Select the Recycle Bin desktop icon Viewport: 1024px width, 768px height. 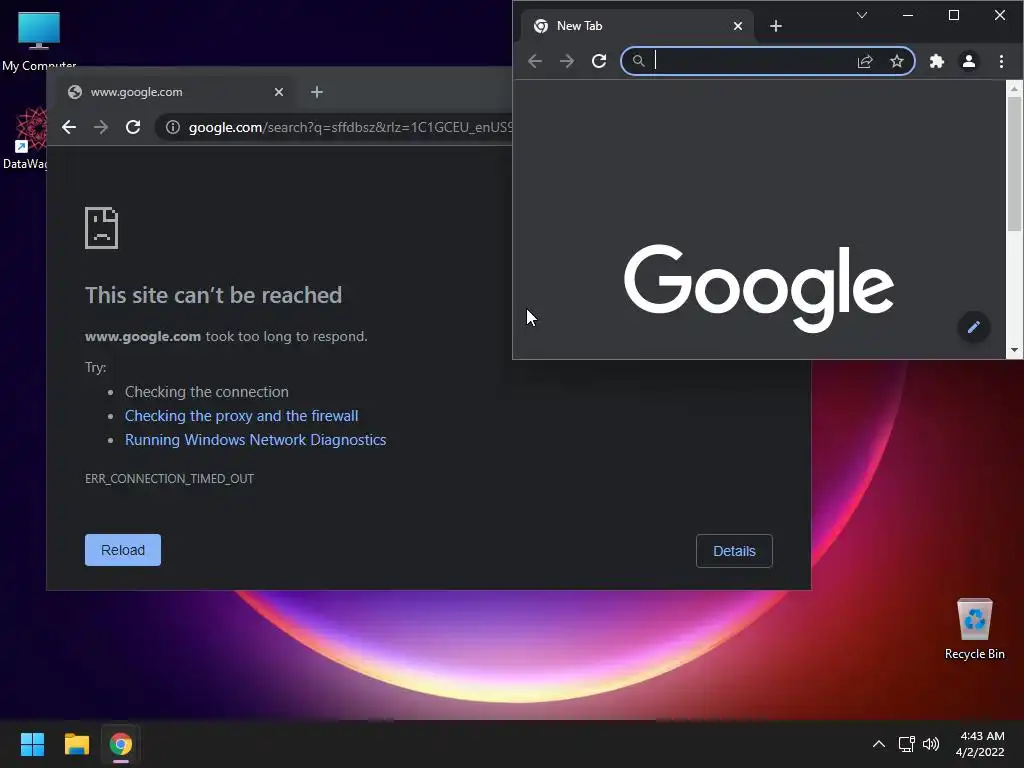point(974,630)
